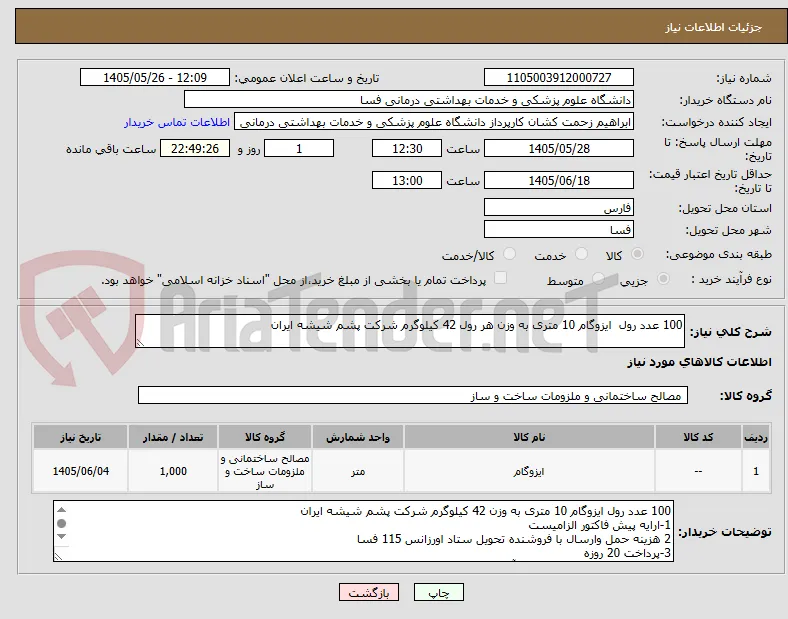Click the تعداد / مقدار column header
This screenshot has width=788, height=619.
click(x=173, y=437)
